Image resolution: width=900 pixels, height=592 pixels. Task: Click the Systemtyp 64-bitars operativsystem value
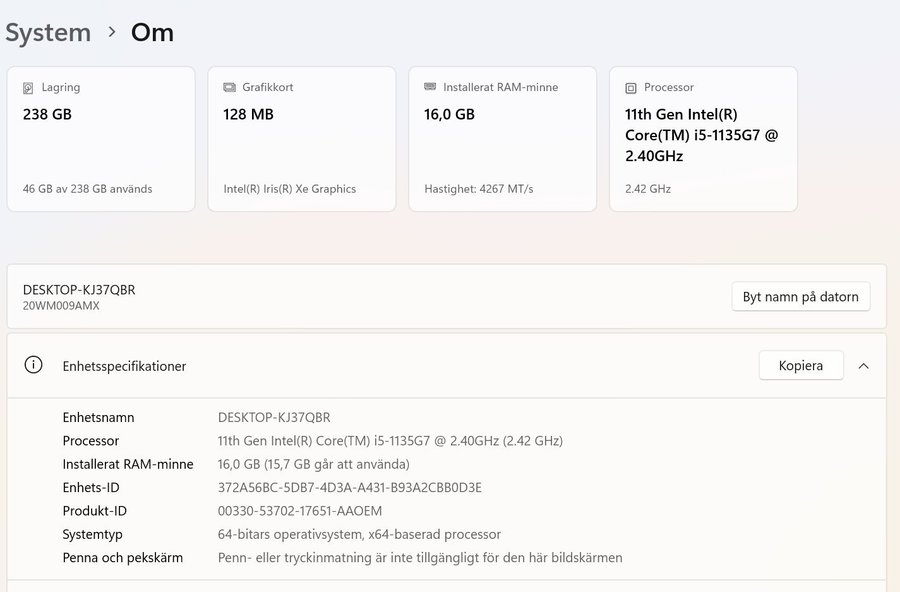click(x=359, y=534)
